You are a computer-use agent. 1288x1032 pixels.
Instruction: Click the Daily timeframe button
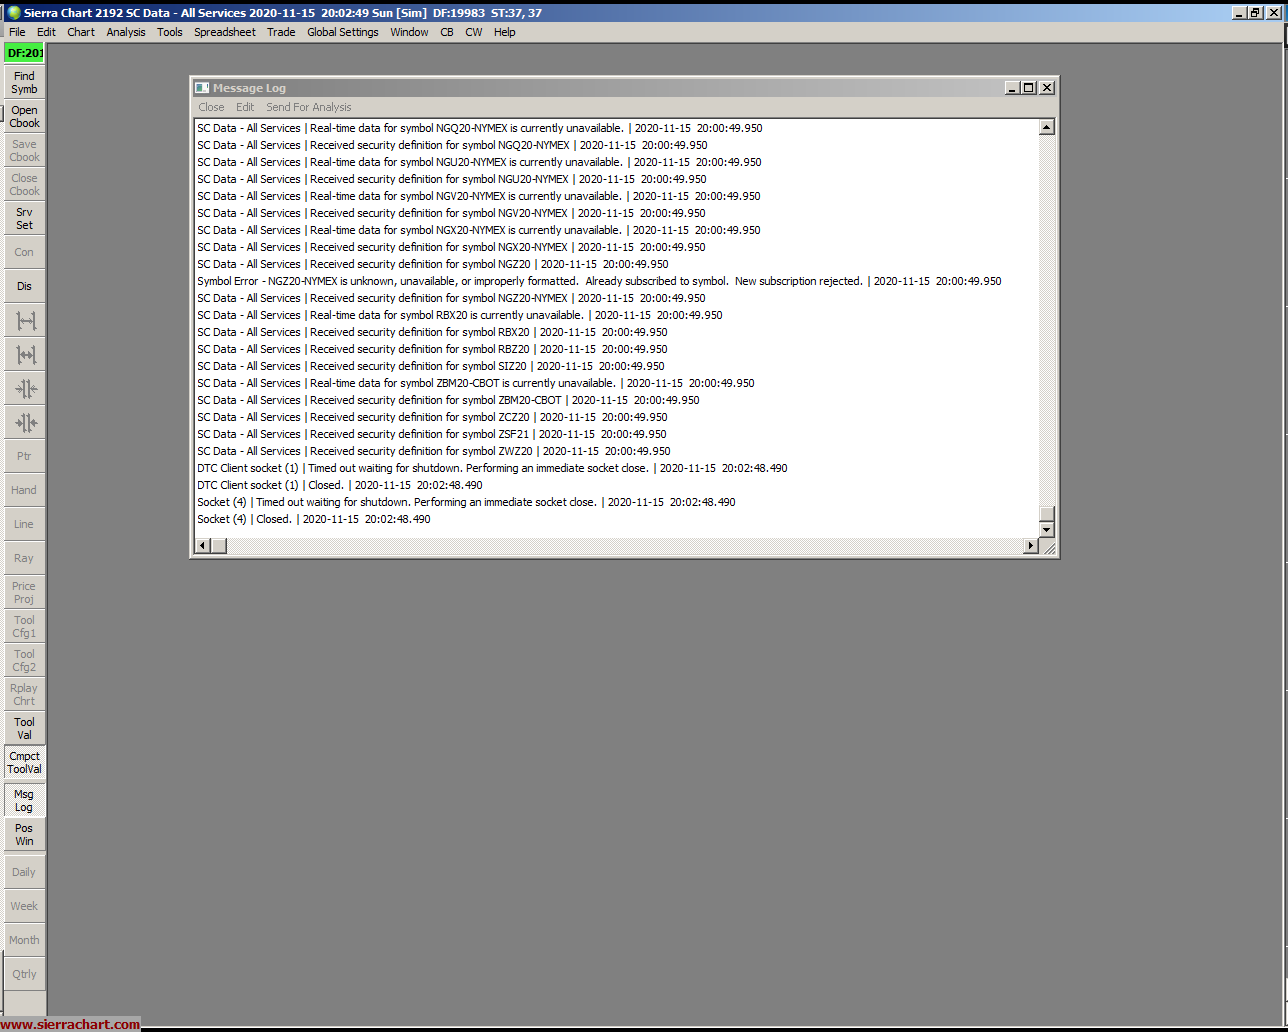click(x=24, y=872)
